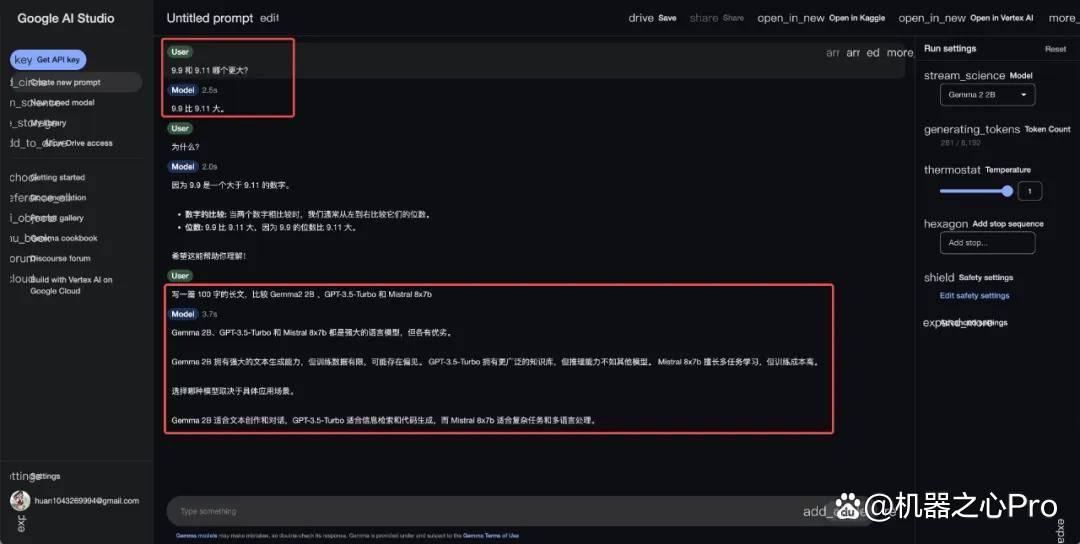Click the Add stop sequence field
1080x544 pixels.
point(987,242)
